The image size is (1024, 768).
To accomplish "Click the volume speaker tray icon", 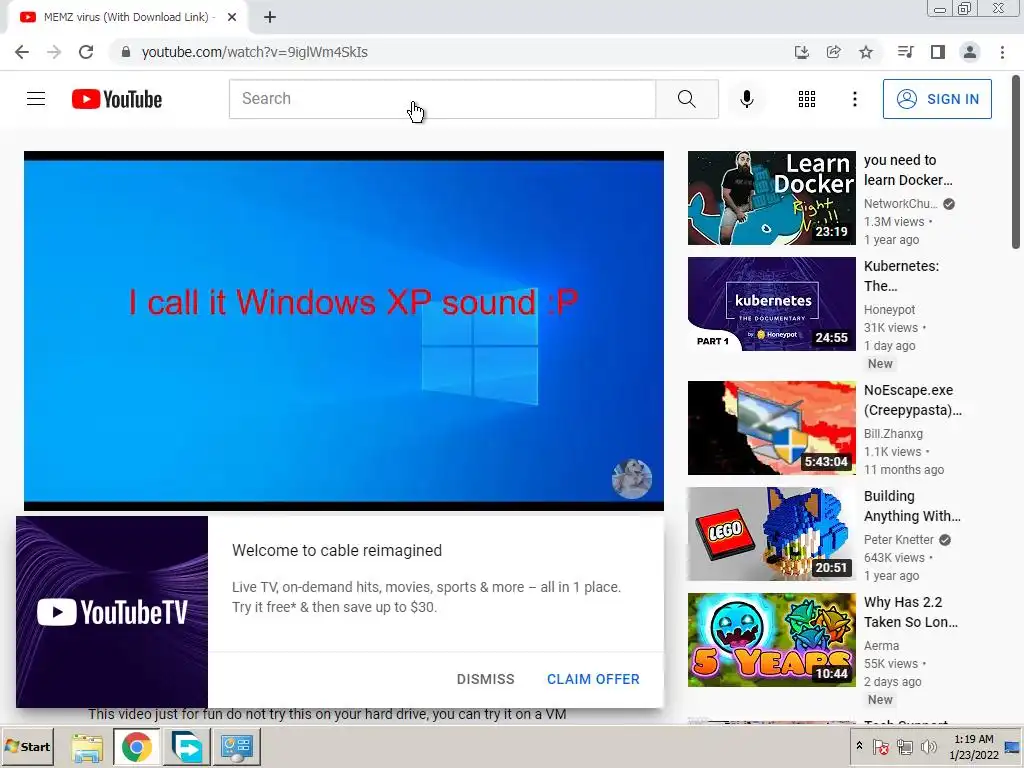I will click(928, 746).
